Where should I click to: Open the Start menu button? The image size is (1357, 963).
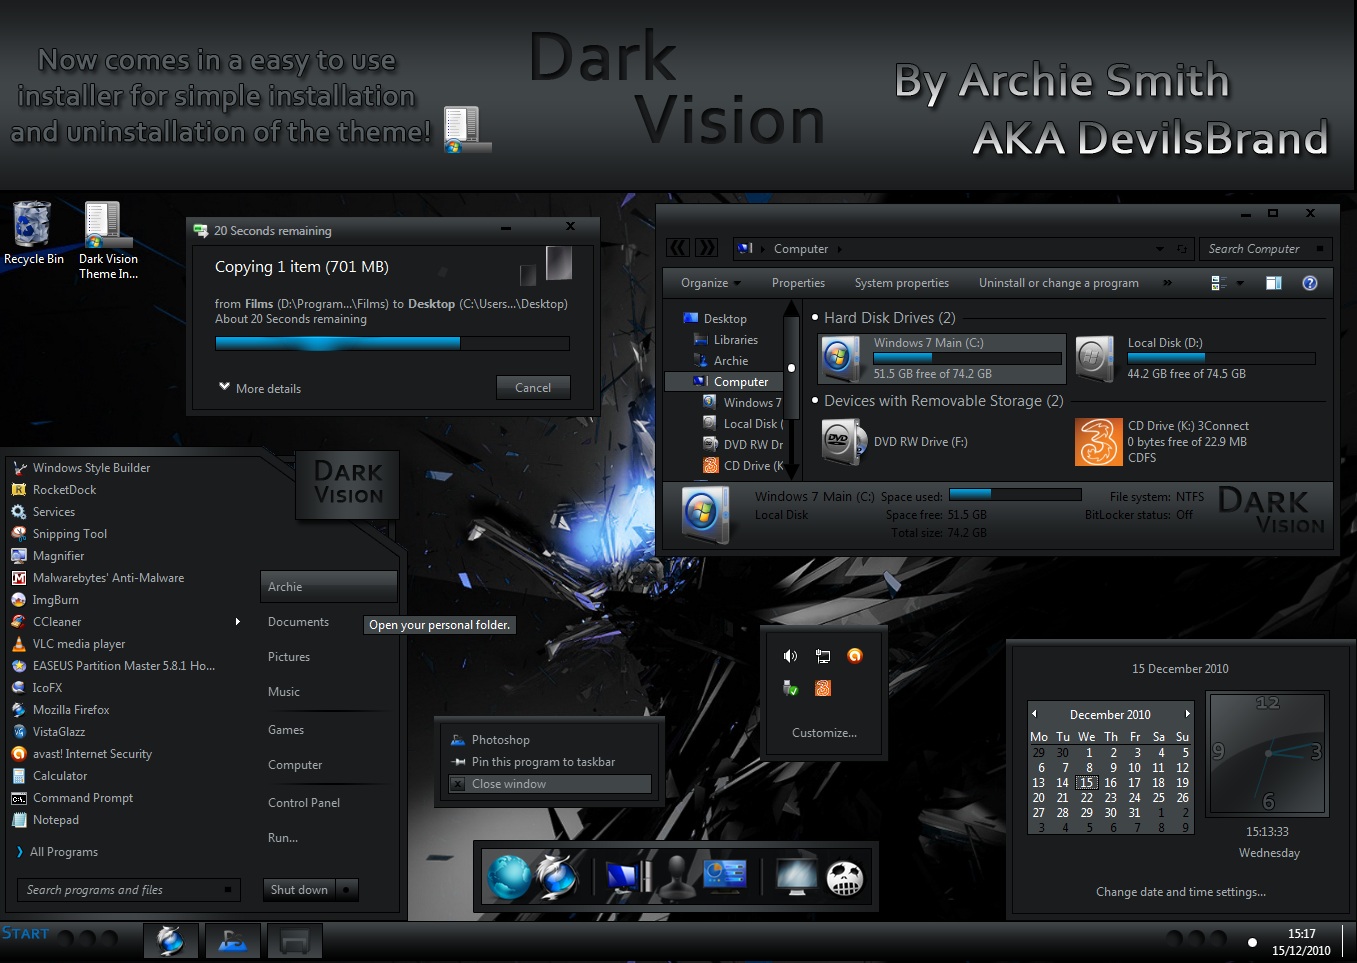(25, 934)
